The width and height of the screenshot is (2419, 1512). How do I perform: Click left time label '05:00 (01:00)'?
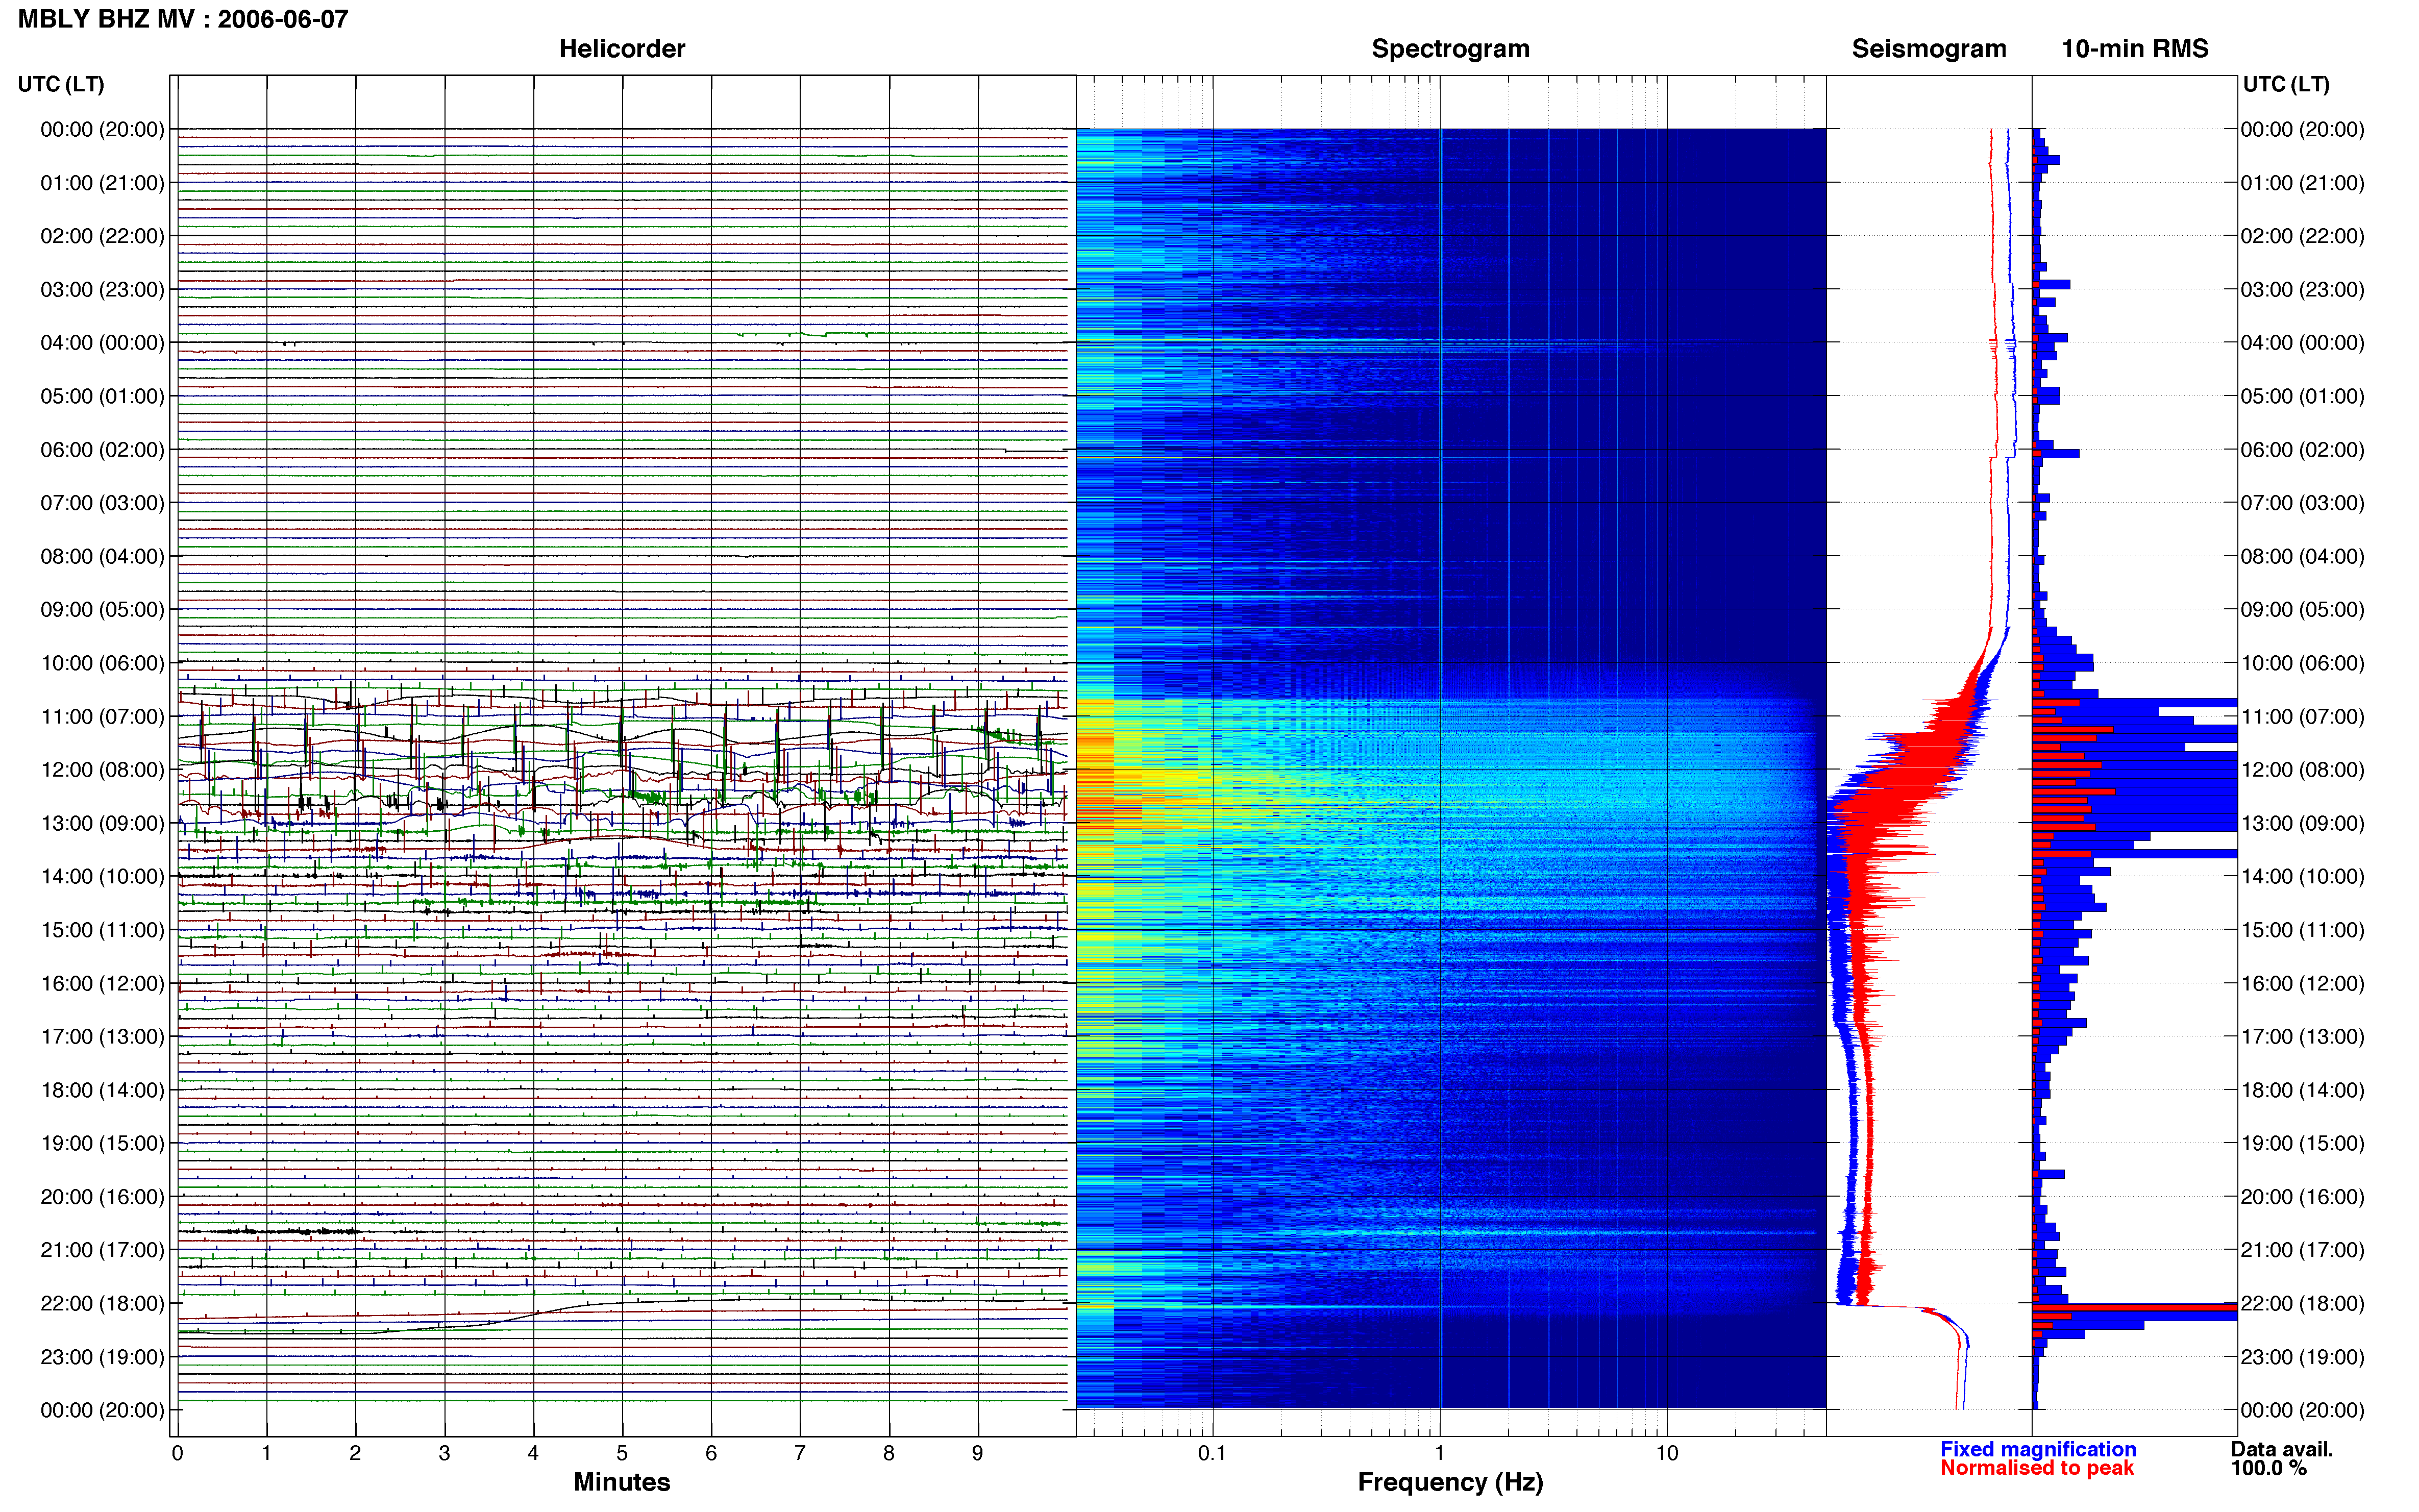102,396
